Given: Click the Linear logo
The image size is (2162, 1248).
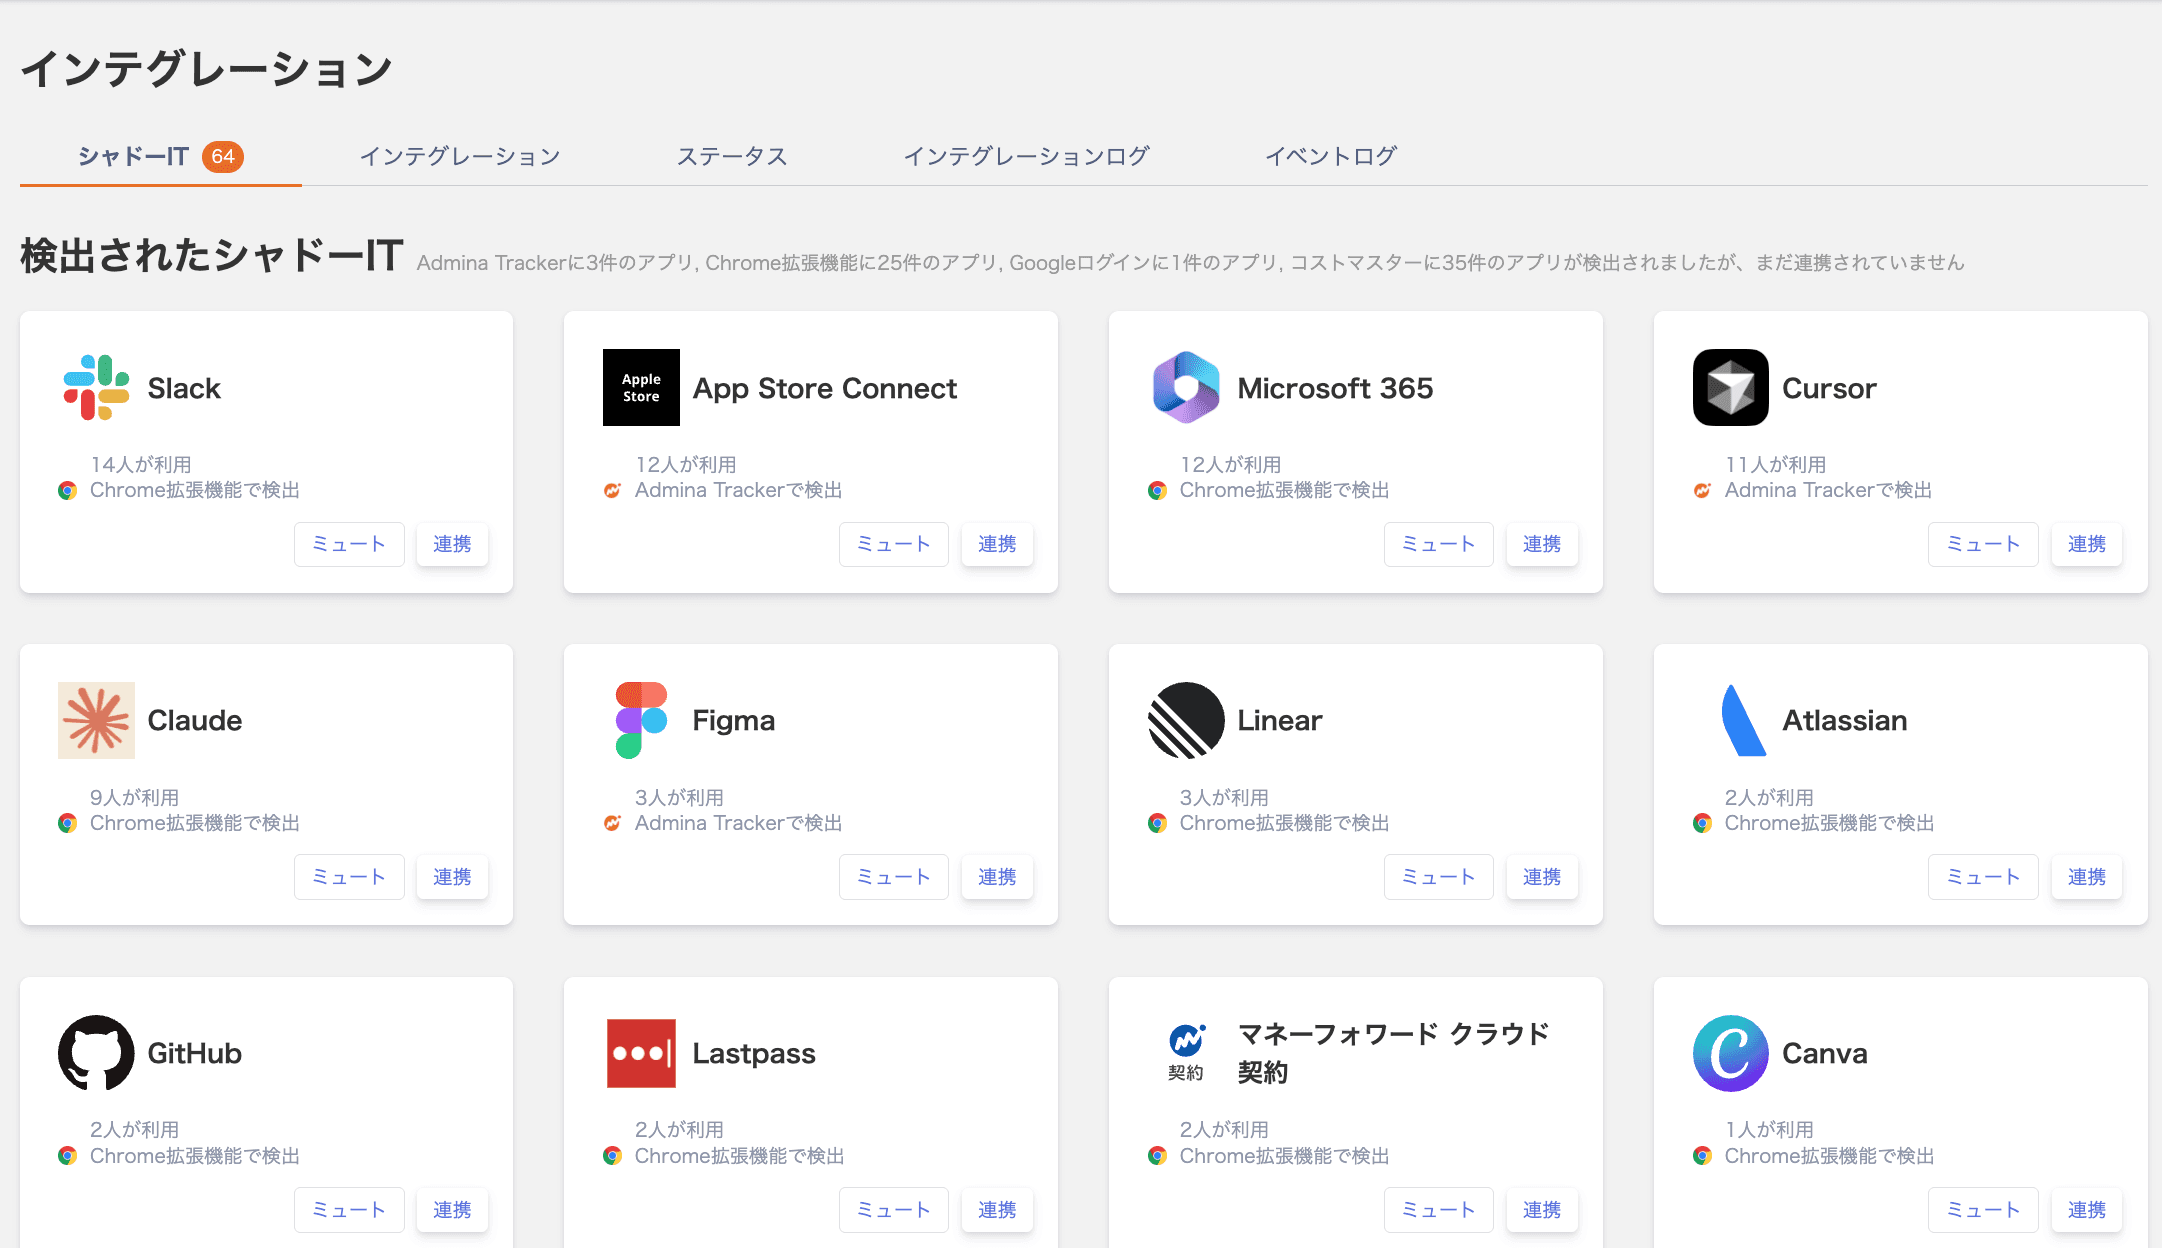Looking at the screenshot, I should 1186,720.
